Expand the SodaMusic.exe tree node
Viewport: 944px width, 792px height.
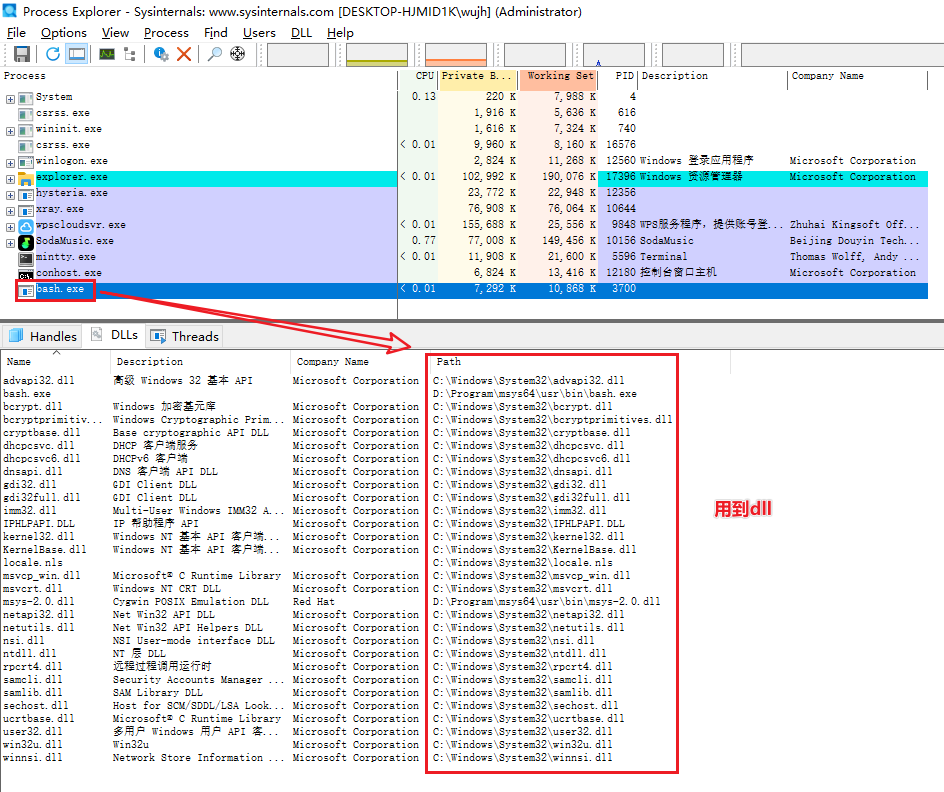pos(10,243)
